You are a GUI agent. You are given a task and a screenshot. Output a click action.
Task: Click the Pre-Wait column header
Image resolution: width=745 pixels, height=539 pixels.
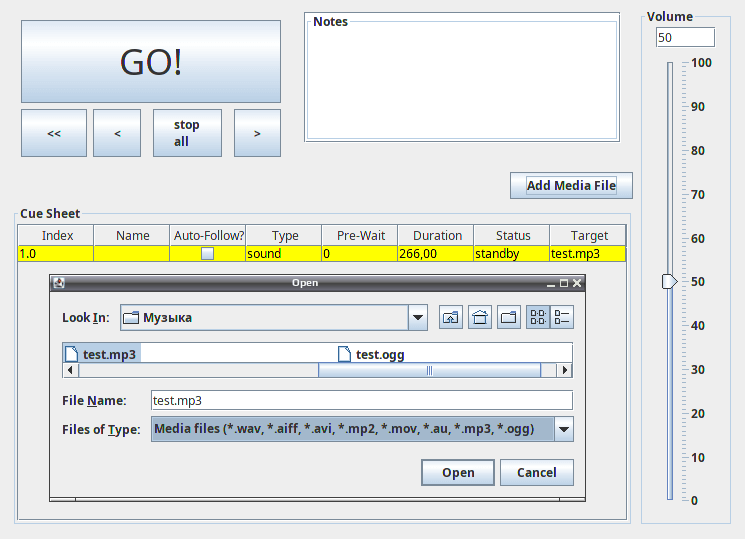click(360, 235)
